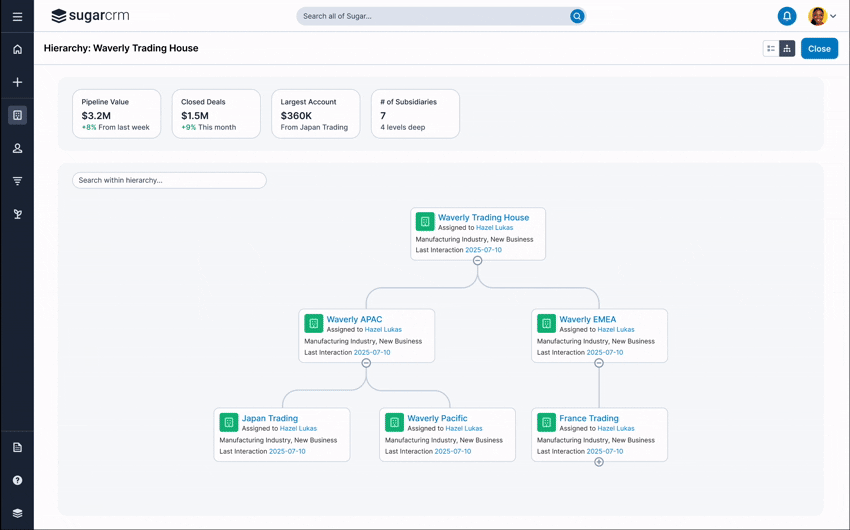Click the 'Hierarchy: Waverly Trading House' title

121,48
